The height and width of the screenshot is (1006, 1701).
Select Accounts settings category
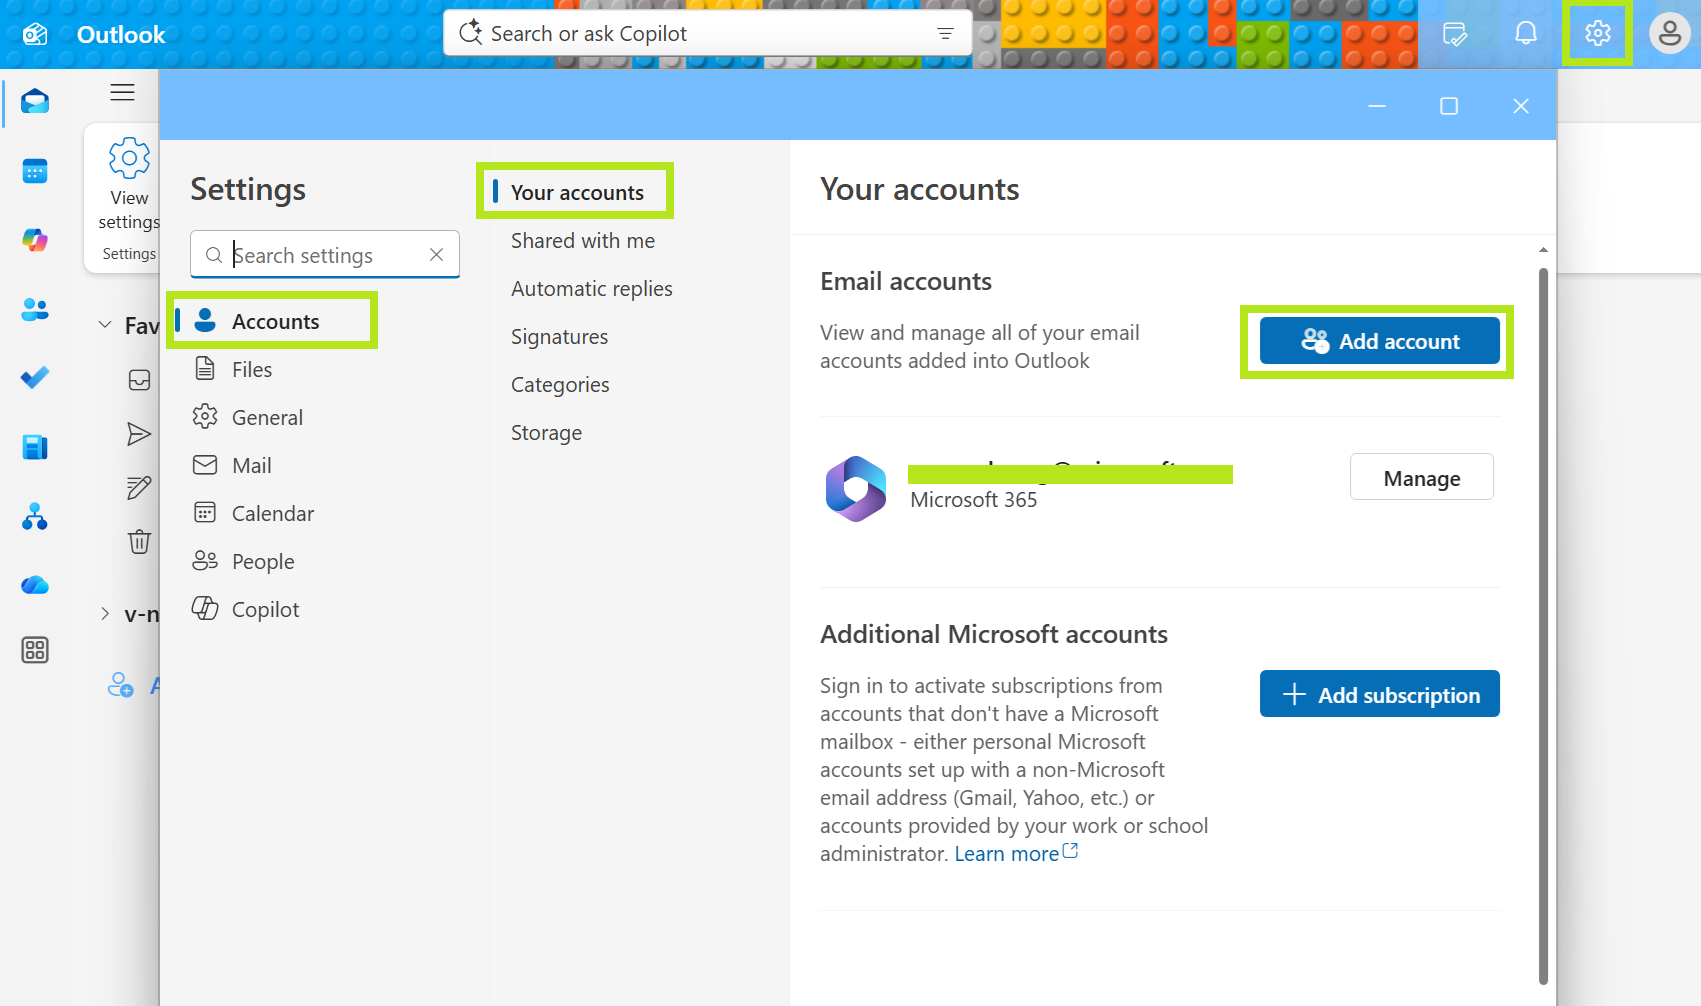pyautogui.click(x=272, y=321)
